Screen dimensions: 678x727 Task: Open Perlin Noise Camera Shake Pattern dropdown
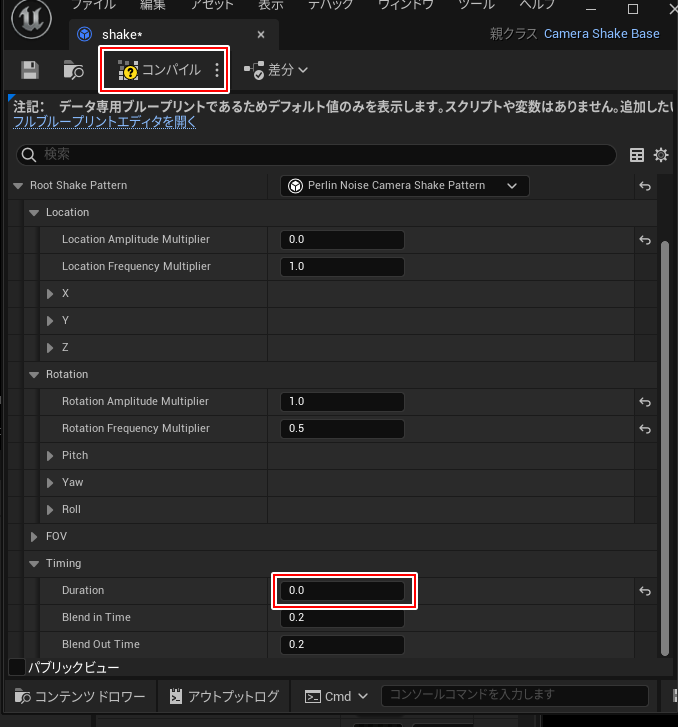coord(405,186)
